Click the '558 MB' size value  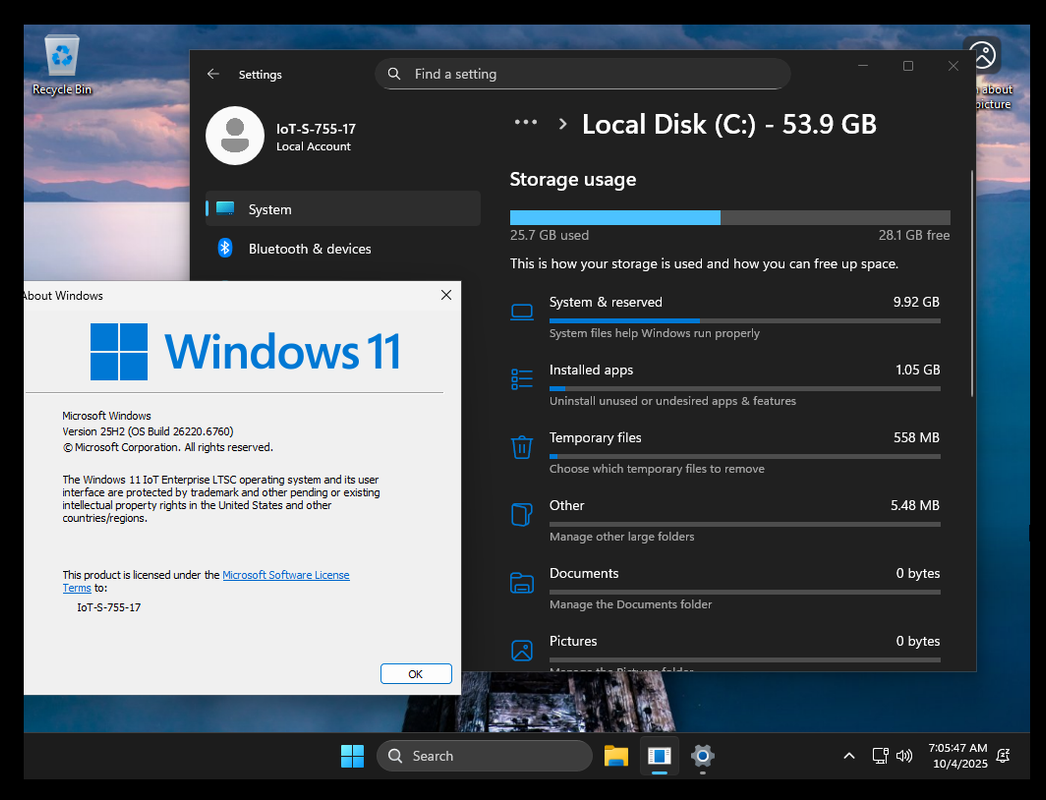[916, 438]
